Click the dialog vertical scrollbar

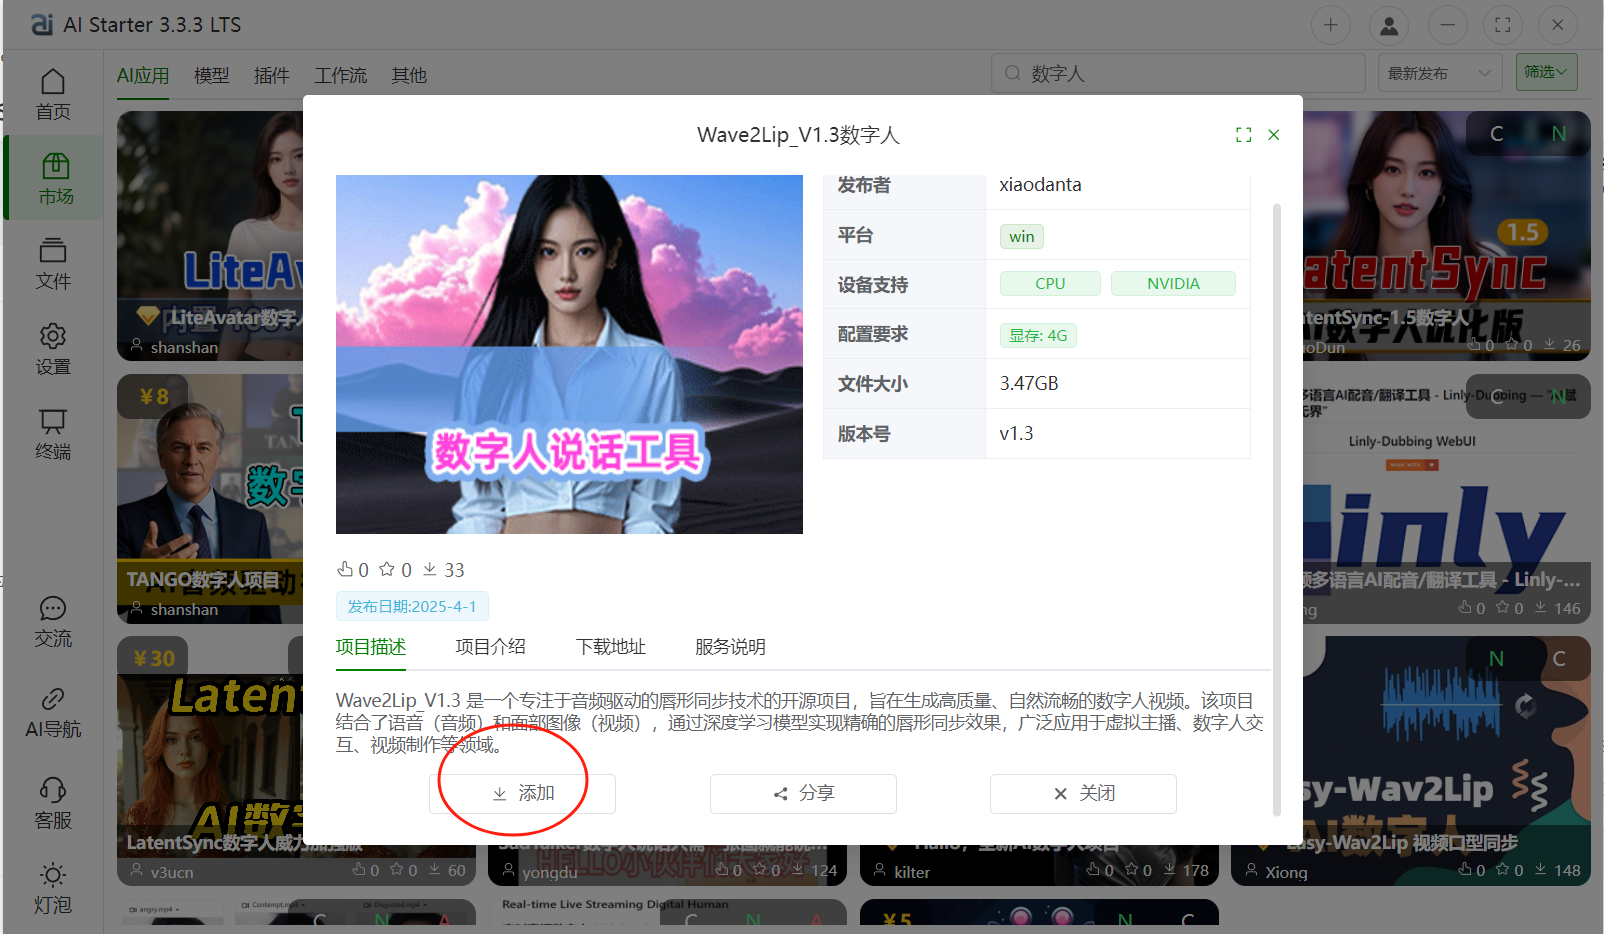[1277, 510]
